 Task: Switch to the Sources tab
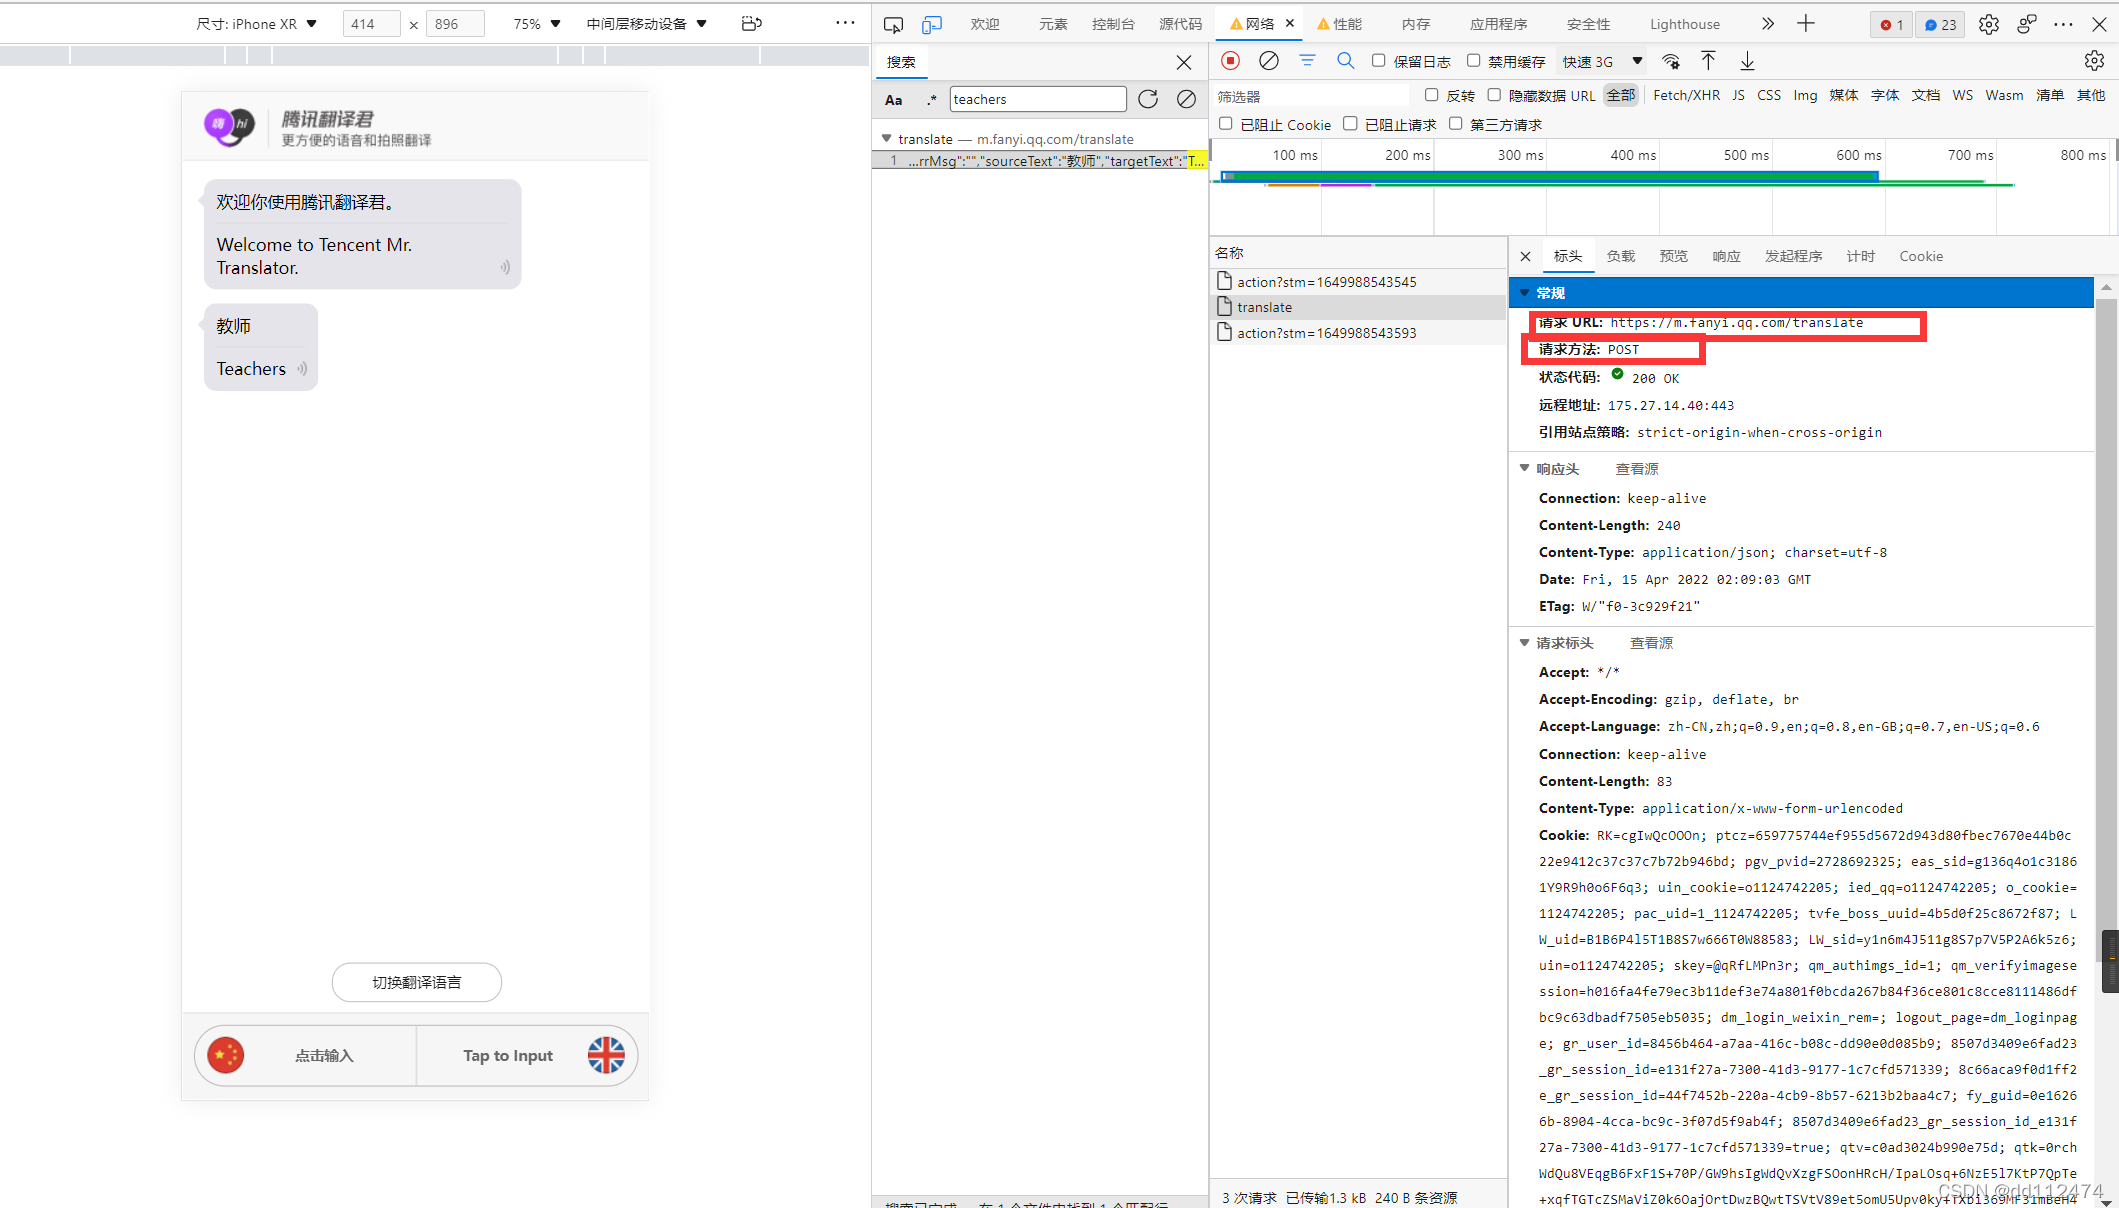[1181, 24]
